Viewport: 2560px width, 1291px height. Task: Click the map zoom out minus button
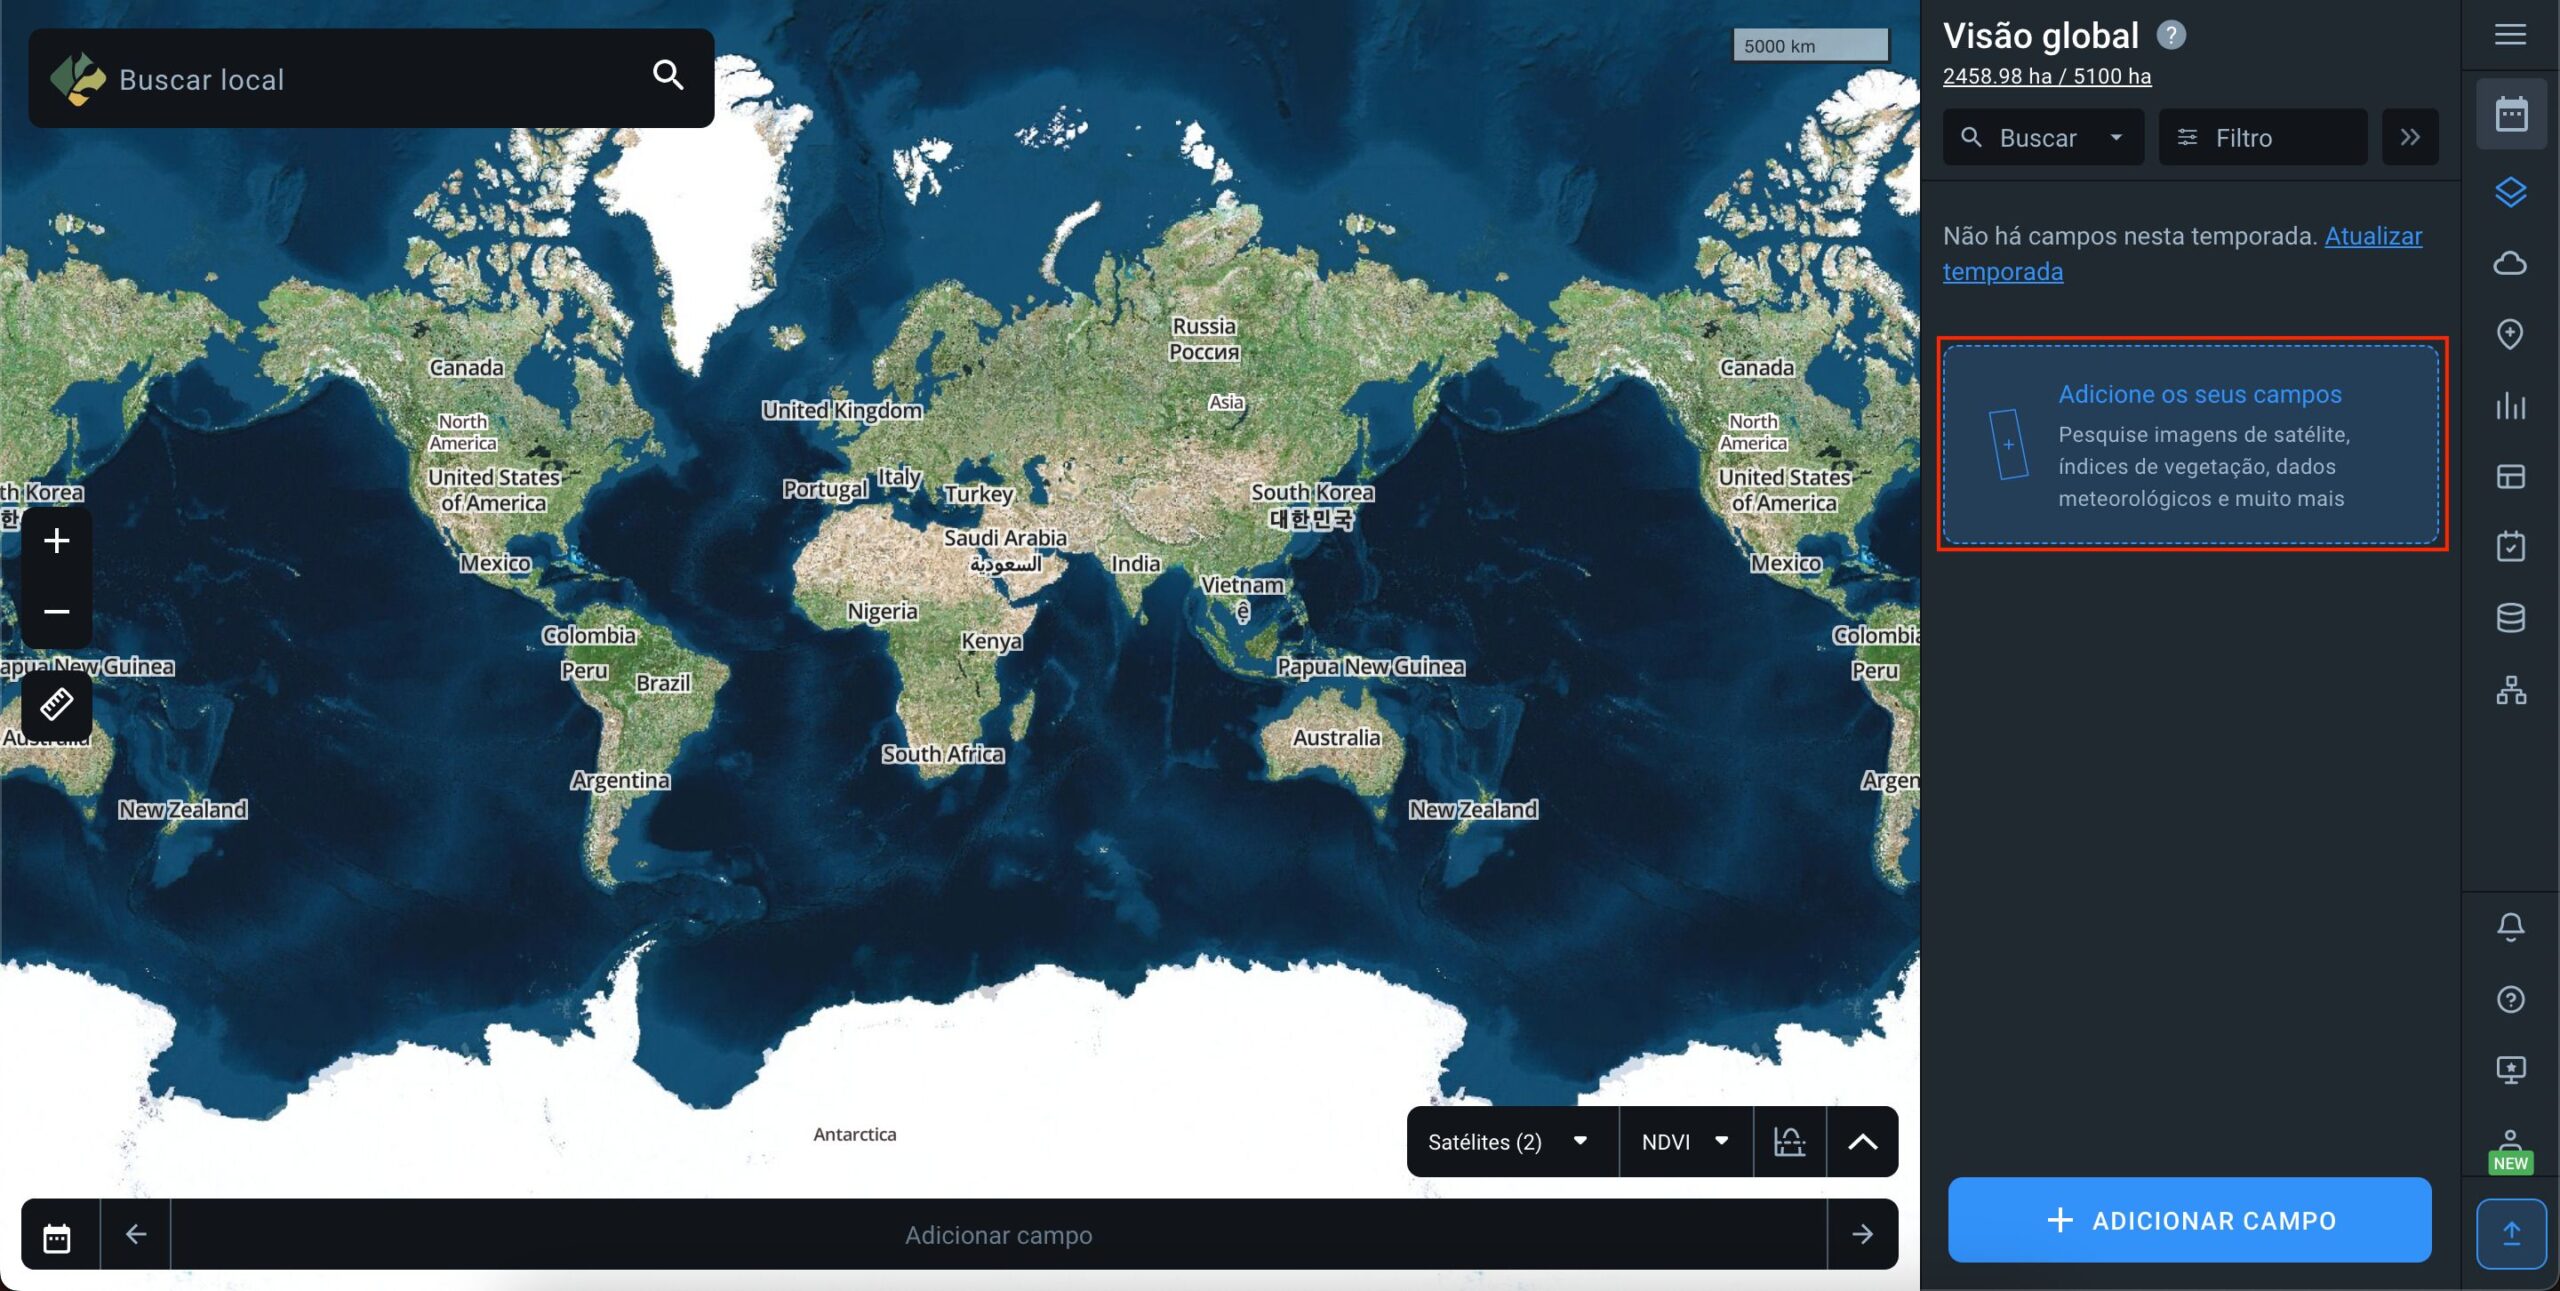click(x=56, y=611)
